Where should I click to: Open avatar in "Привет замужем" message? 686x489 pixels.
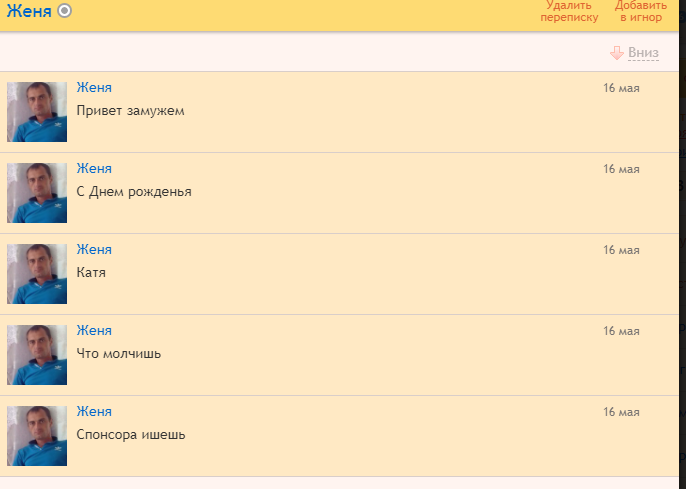(x=37, y=112)
